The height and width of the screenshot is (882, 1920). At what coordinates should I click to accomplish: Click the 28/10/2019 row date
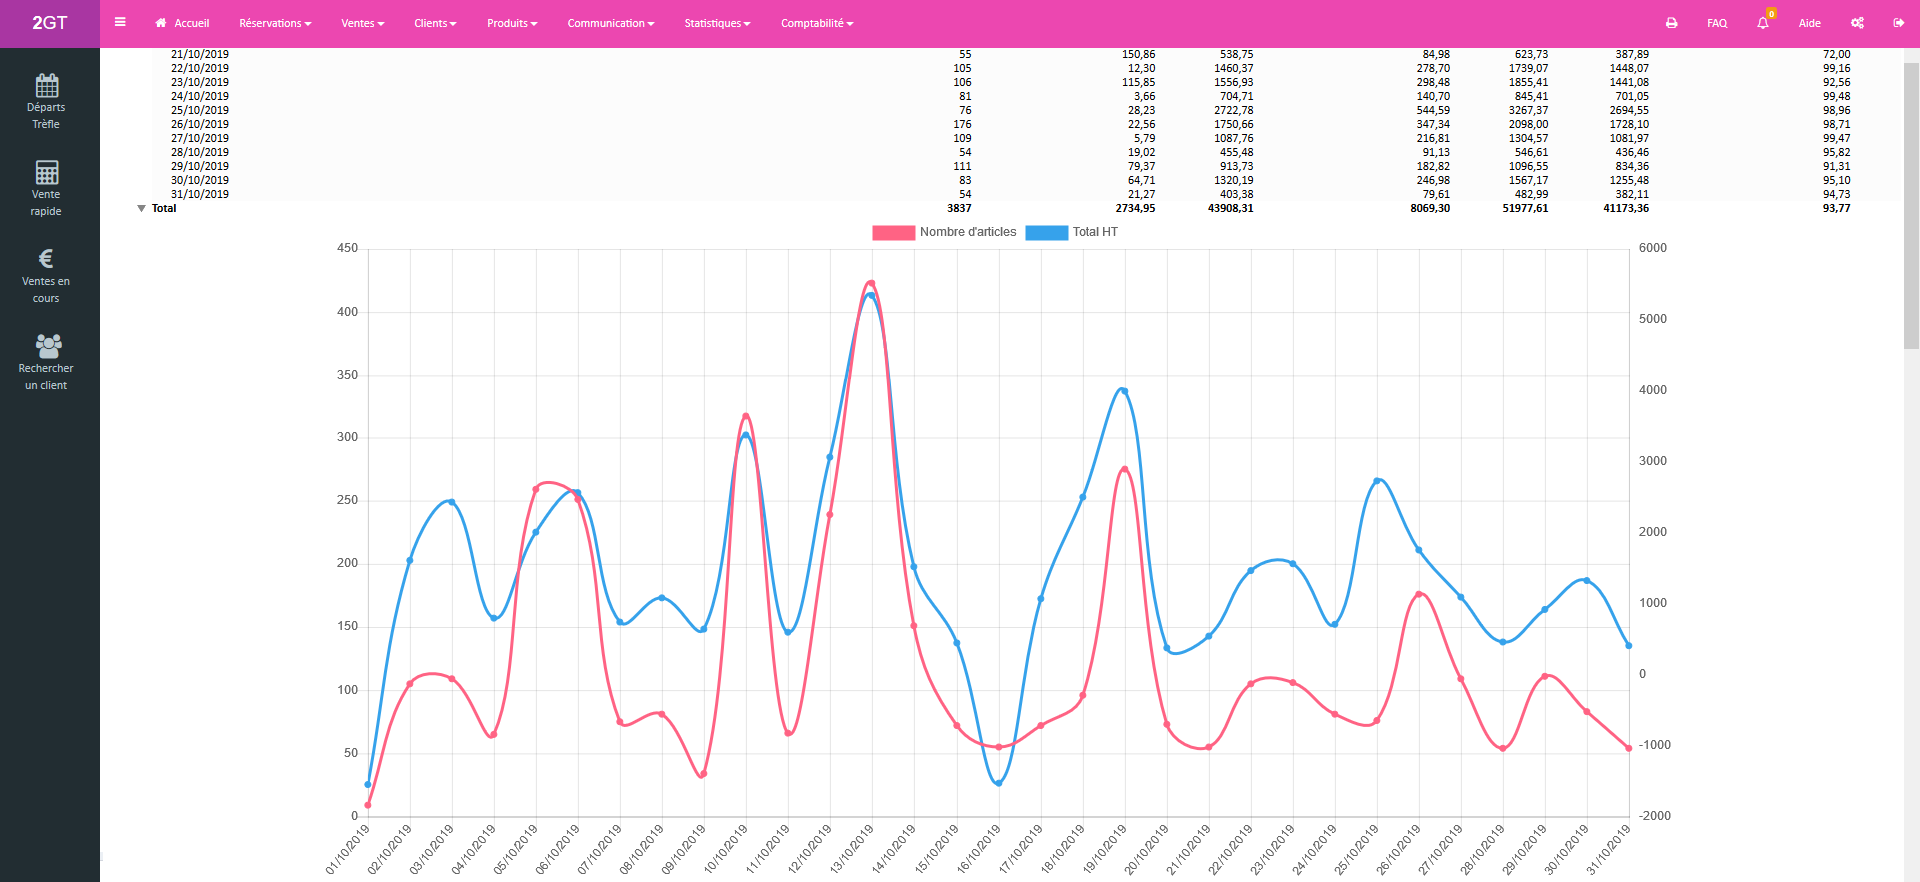(x=200, y=152)
